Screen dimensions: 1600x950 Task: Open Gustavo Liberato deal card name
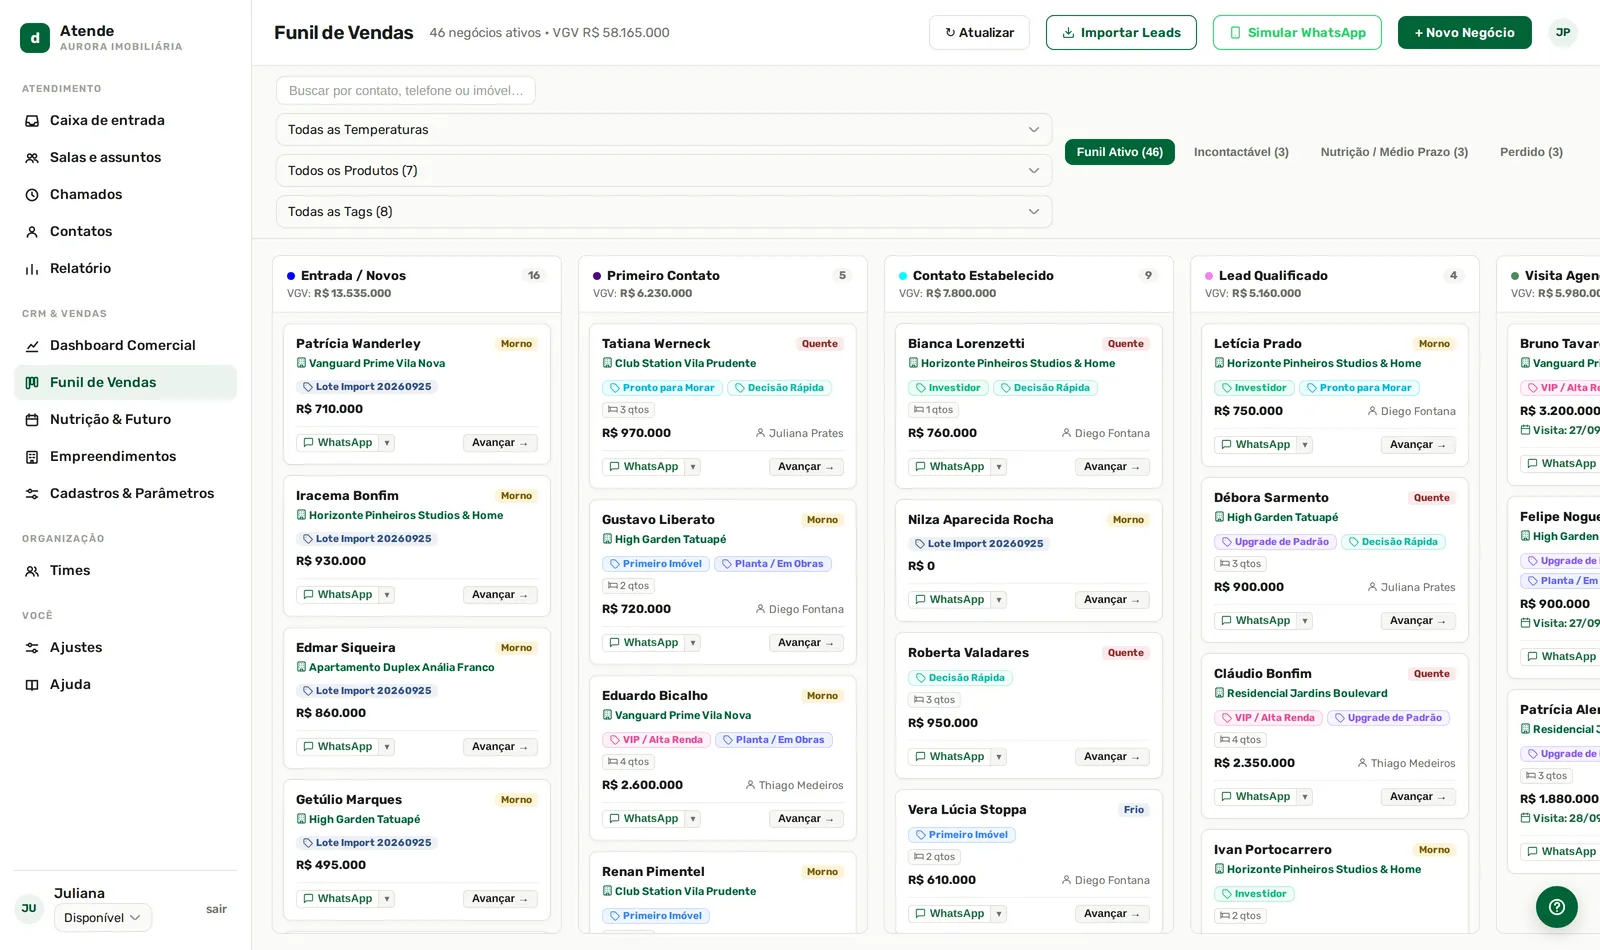coord(658,520)
